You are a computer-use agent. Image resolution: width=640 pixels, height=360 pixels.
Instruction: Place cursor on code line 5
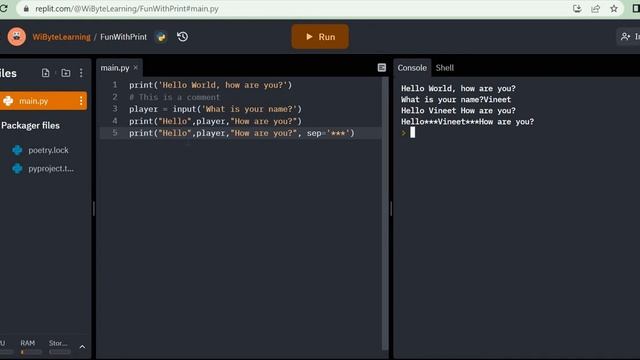click(x=242, y=133)
